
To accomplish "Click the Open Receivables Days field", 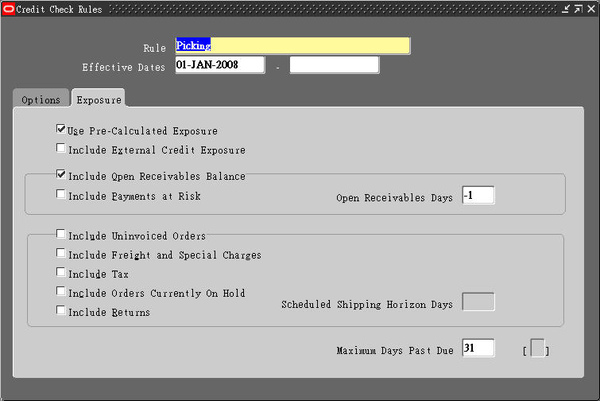I will (478, 196).
